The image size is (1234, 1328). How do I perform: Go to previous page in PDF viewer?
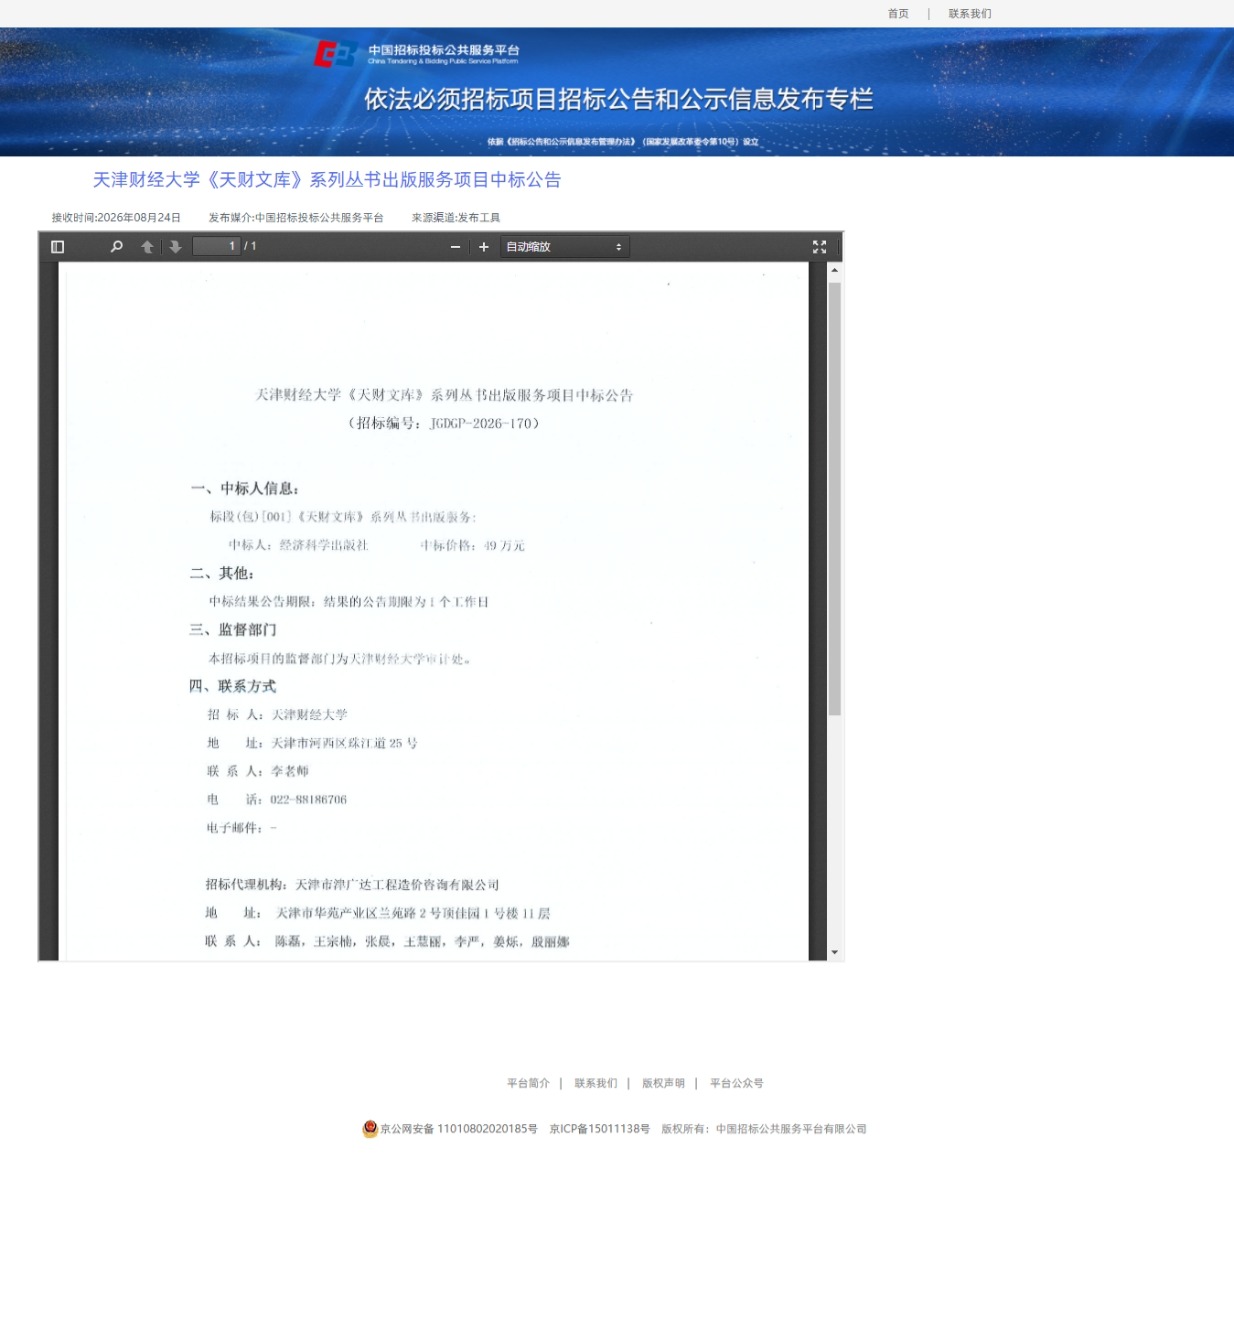pos(147,247)
